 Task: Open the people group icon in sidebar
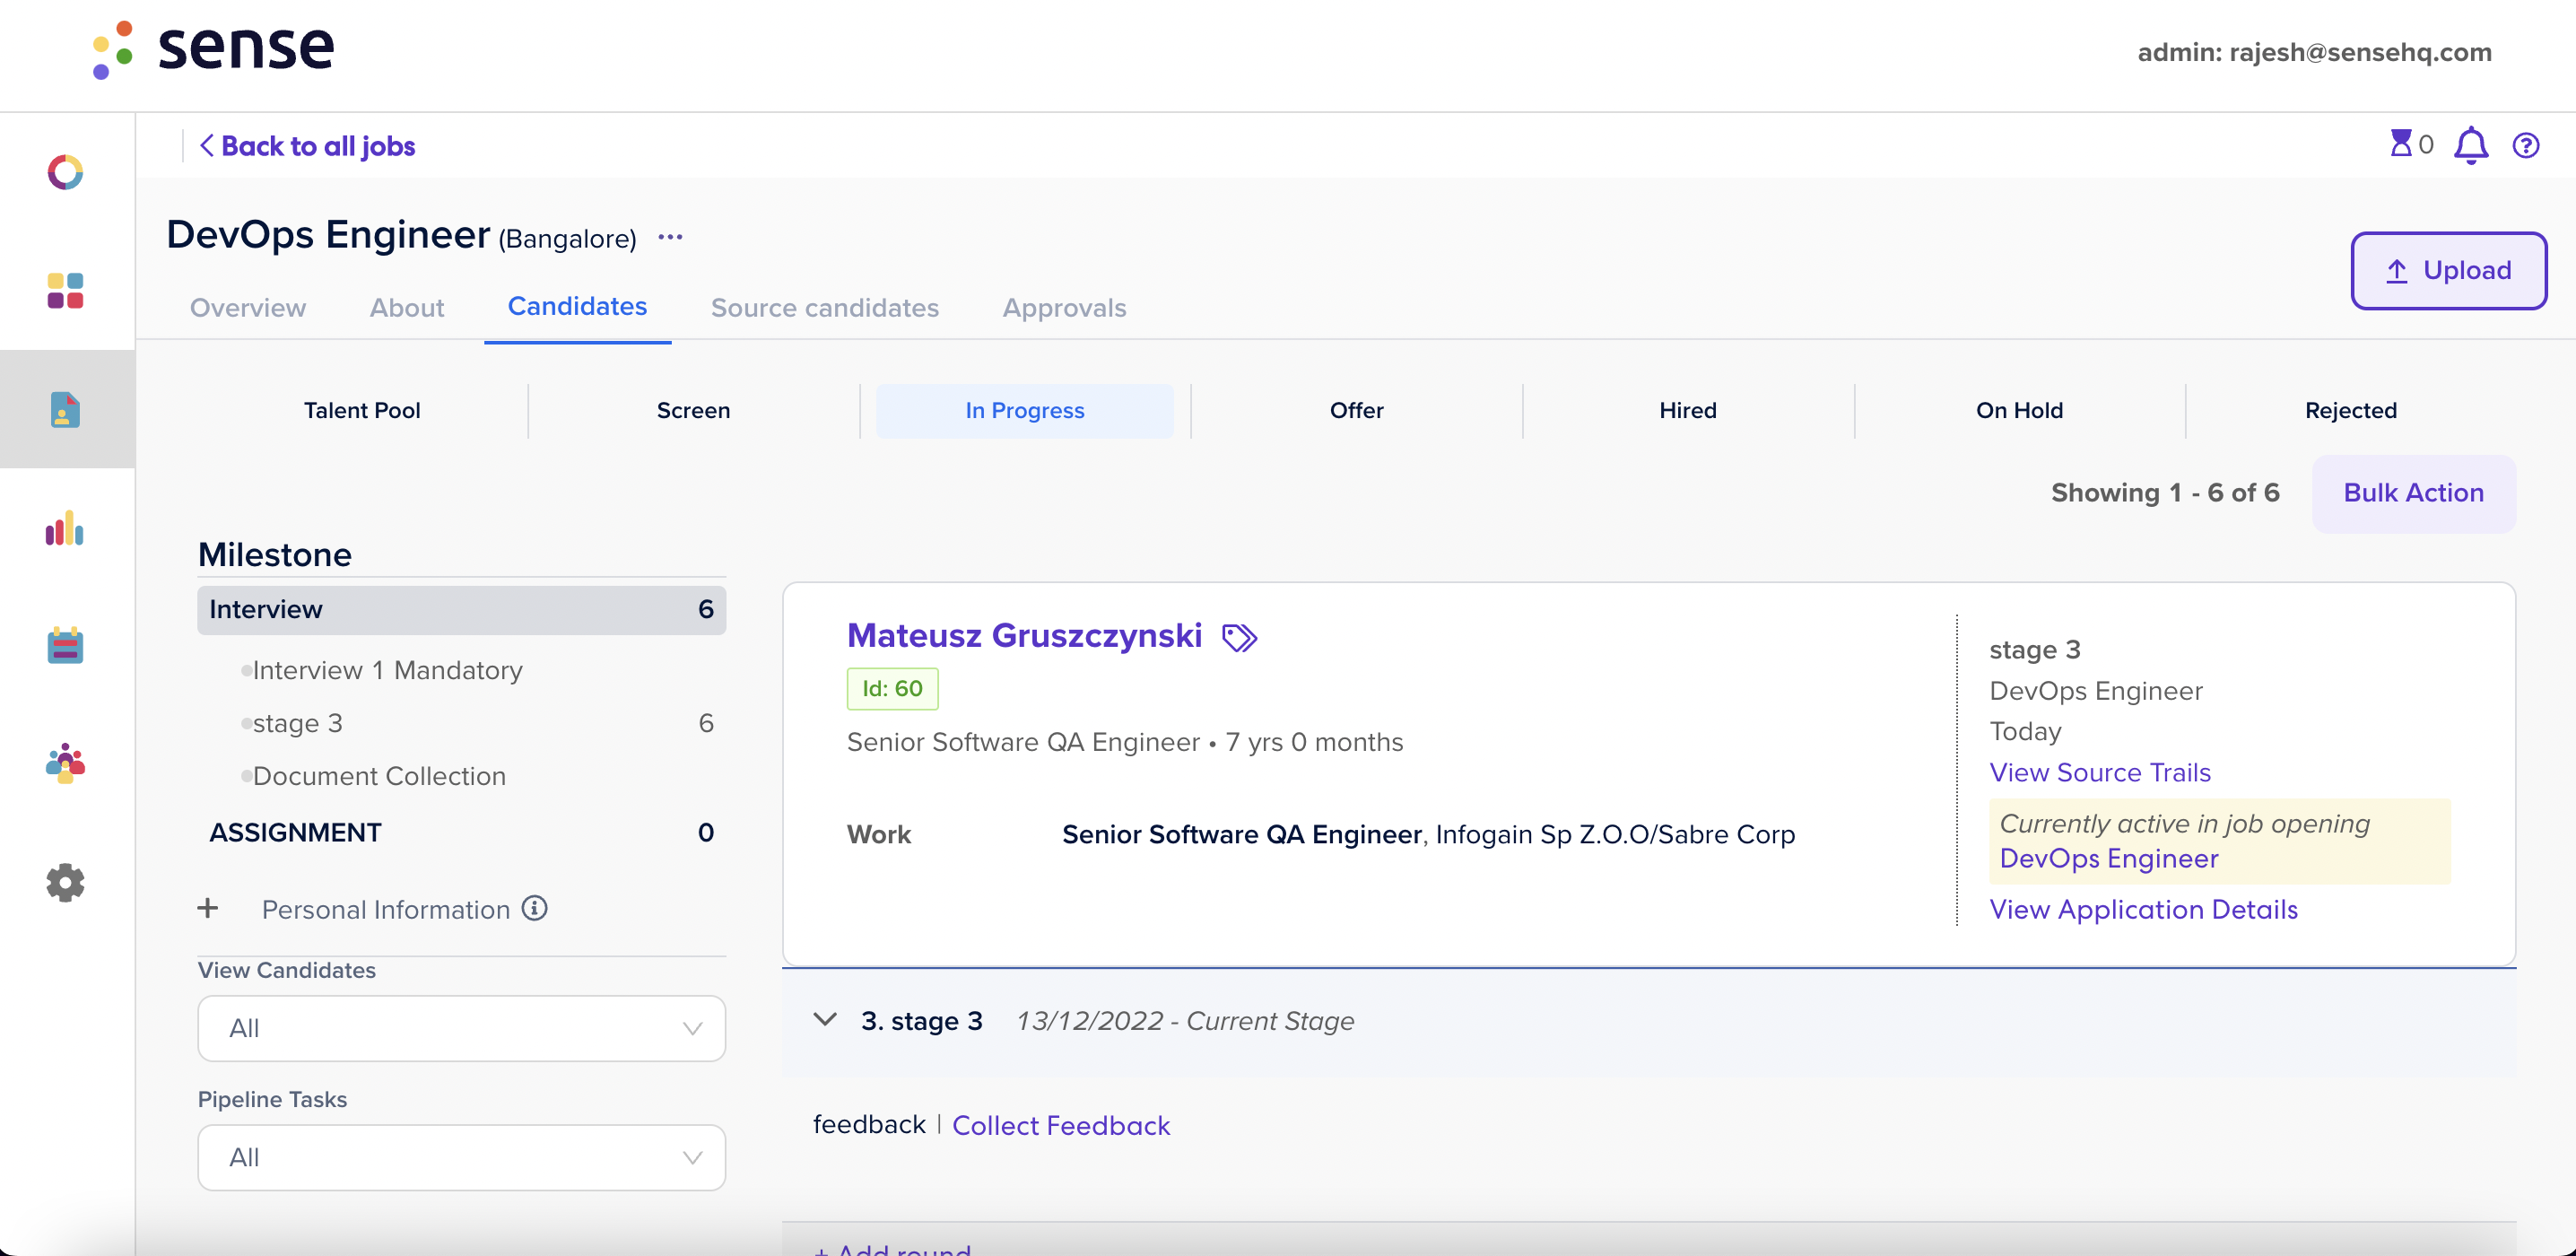pos(65,764)
